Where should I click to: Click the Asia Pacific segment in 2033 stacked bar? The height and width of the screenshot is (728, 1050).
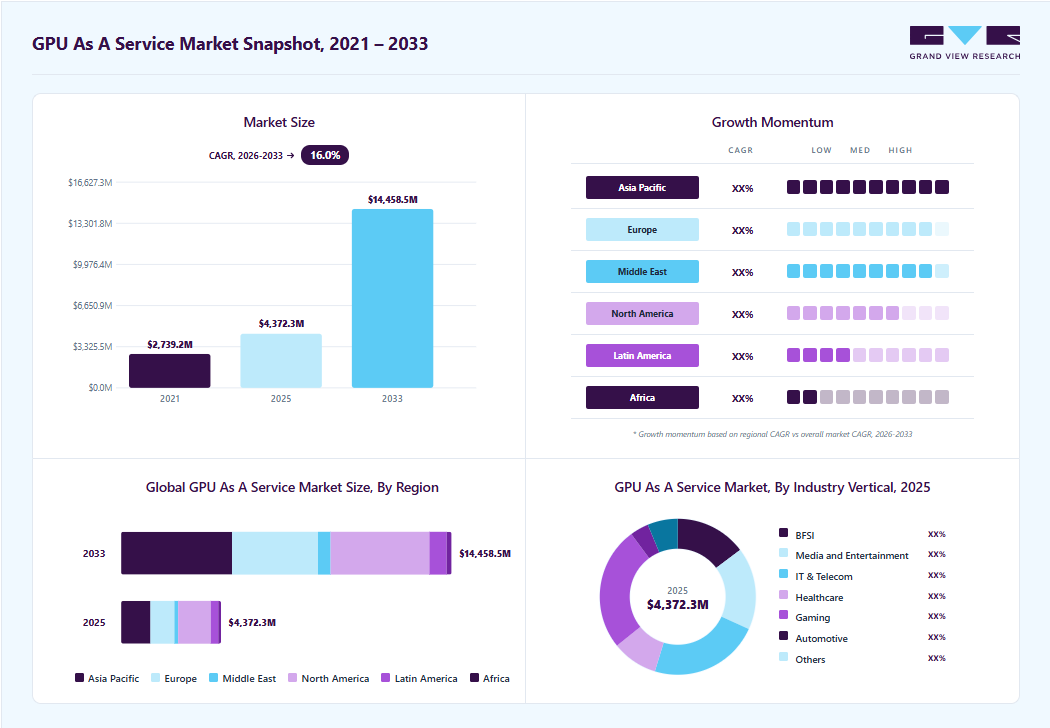pyautogui.click(x=176, y=553)
